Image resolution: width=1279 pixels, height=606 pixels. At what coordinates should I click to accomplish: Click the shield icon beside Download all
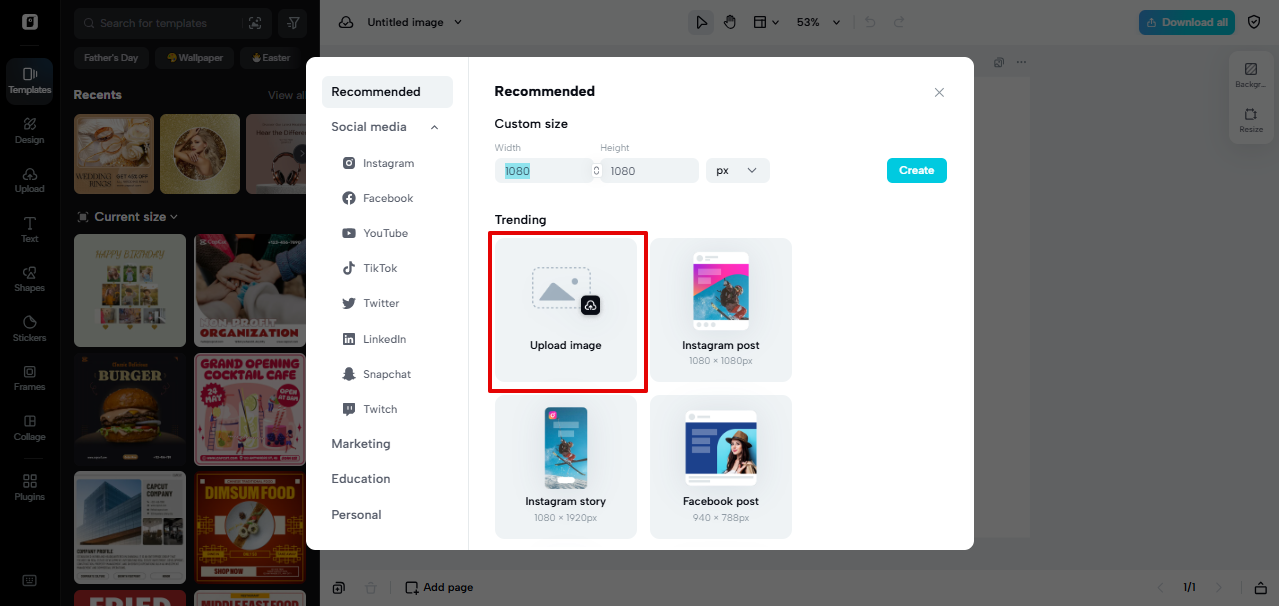coord(1254,22)
